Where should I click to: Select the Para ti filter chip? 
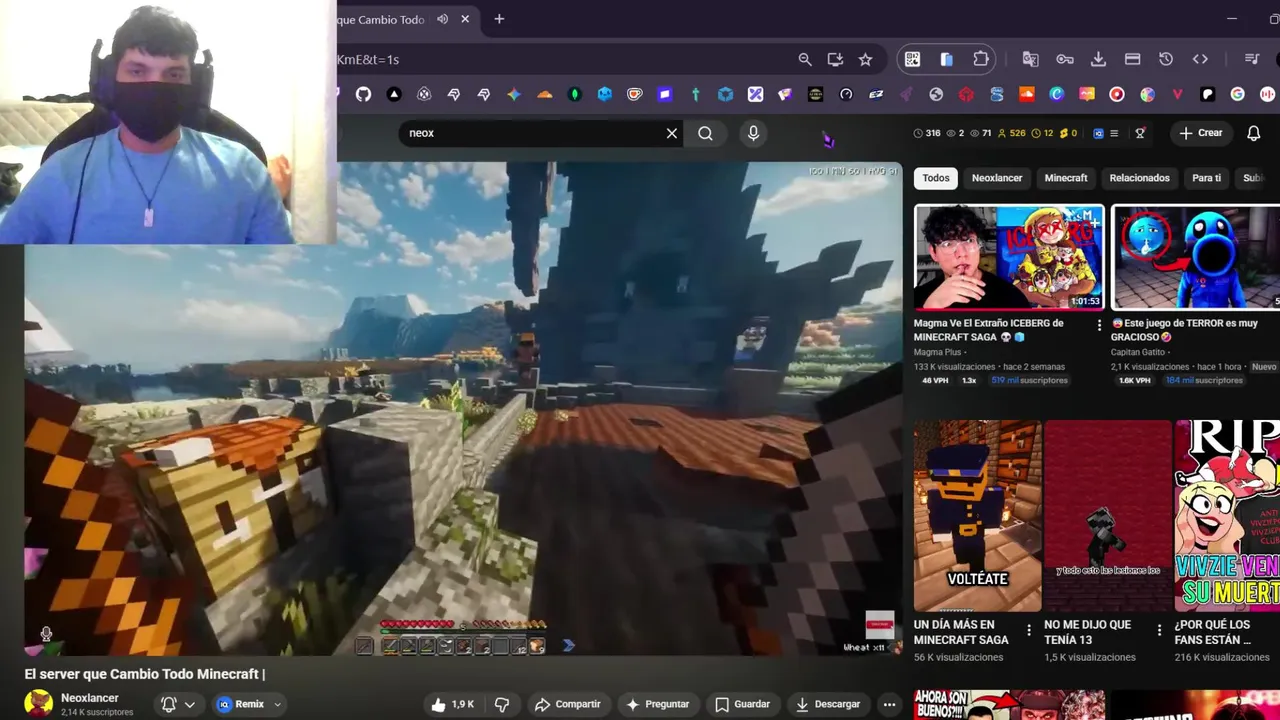click(1206, 178)
